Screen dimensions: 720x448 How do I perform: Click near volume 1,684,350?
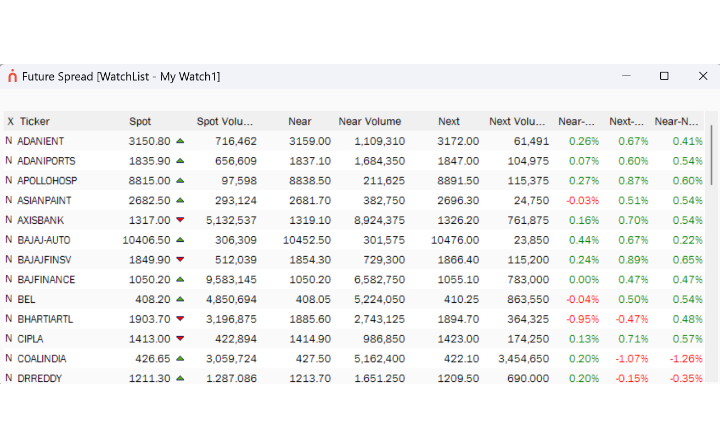(379, 161)
